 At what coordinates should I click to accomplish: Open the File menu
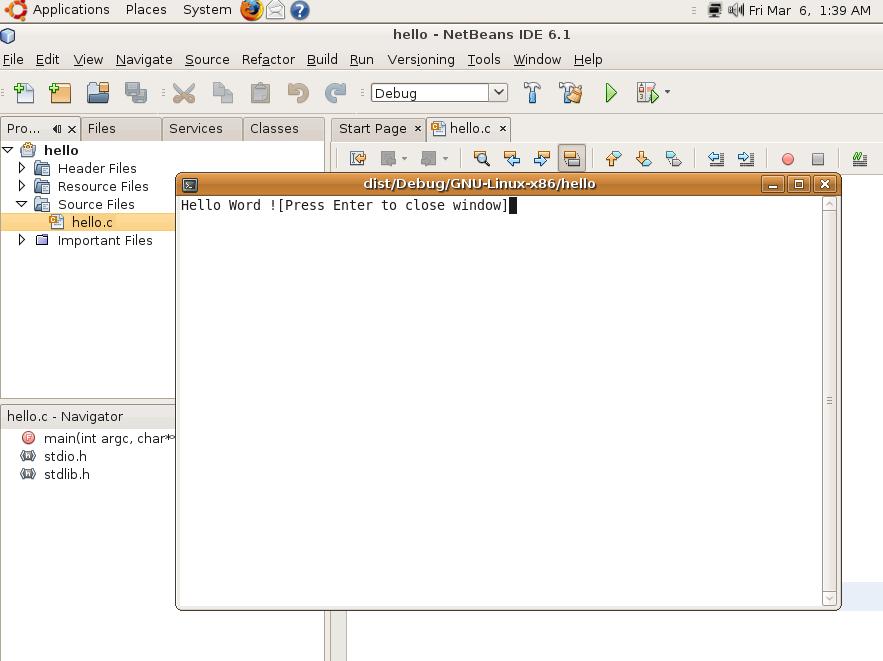pyautogui.click(x=13, y=60)
